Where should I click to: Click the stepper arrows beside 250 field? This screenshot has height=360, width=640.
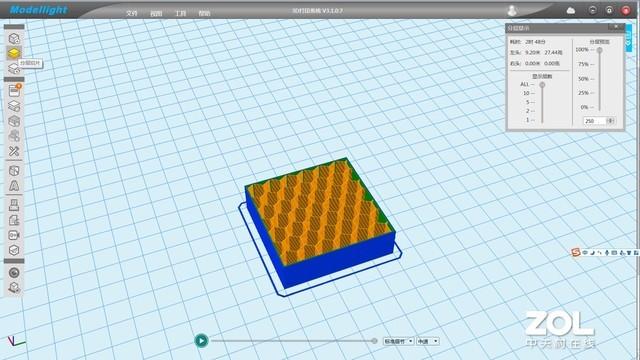[610, 121]
